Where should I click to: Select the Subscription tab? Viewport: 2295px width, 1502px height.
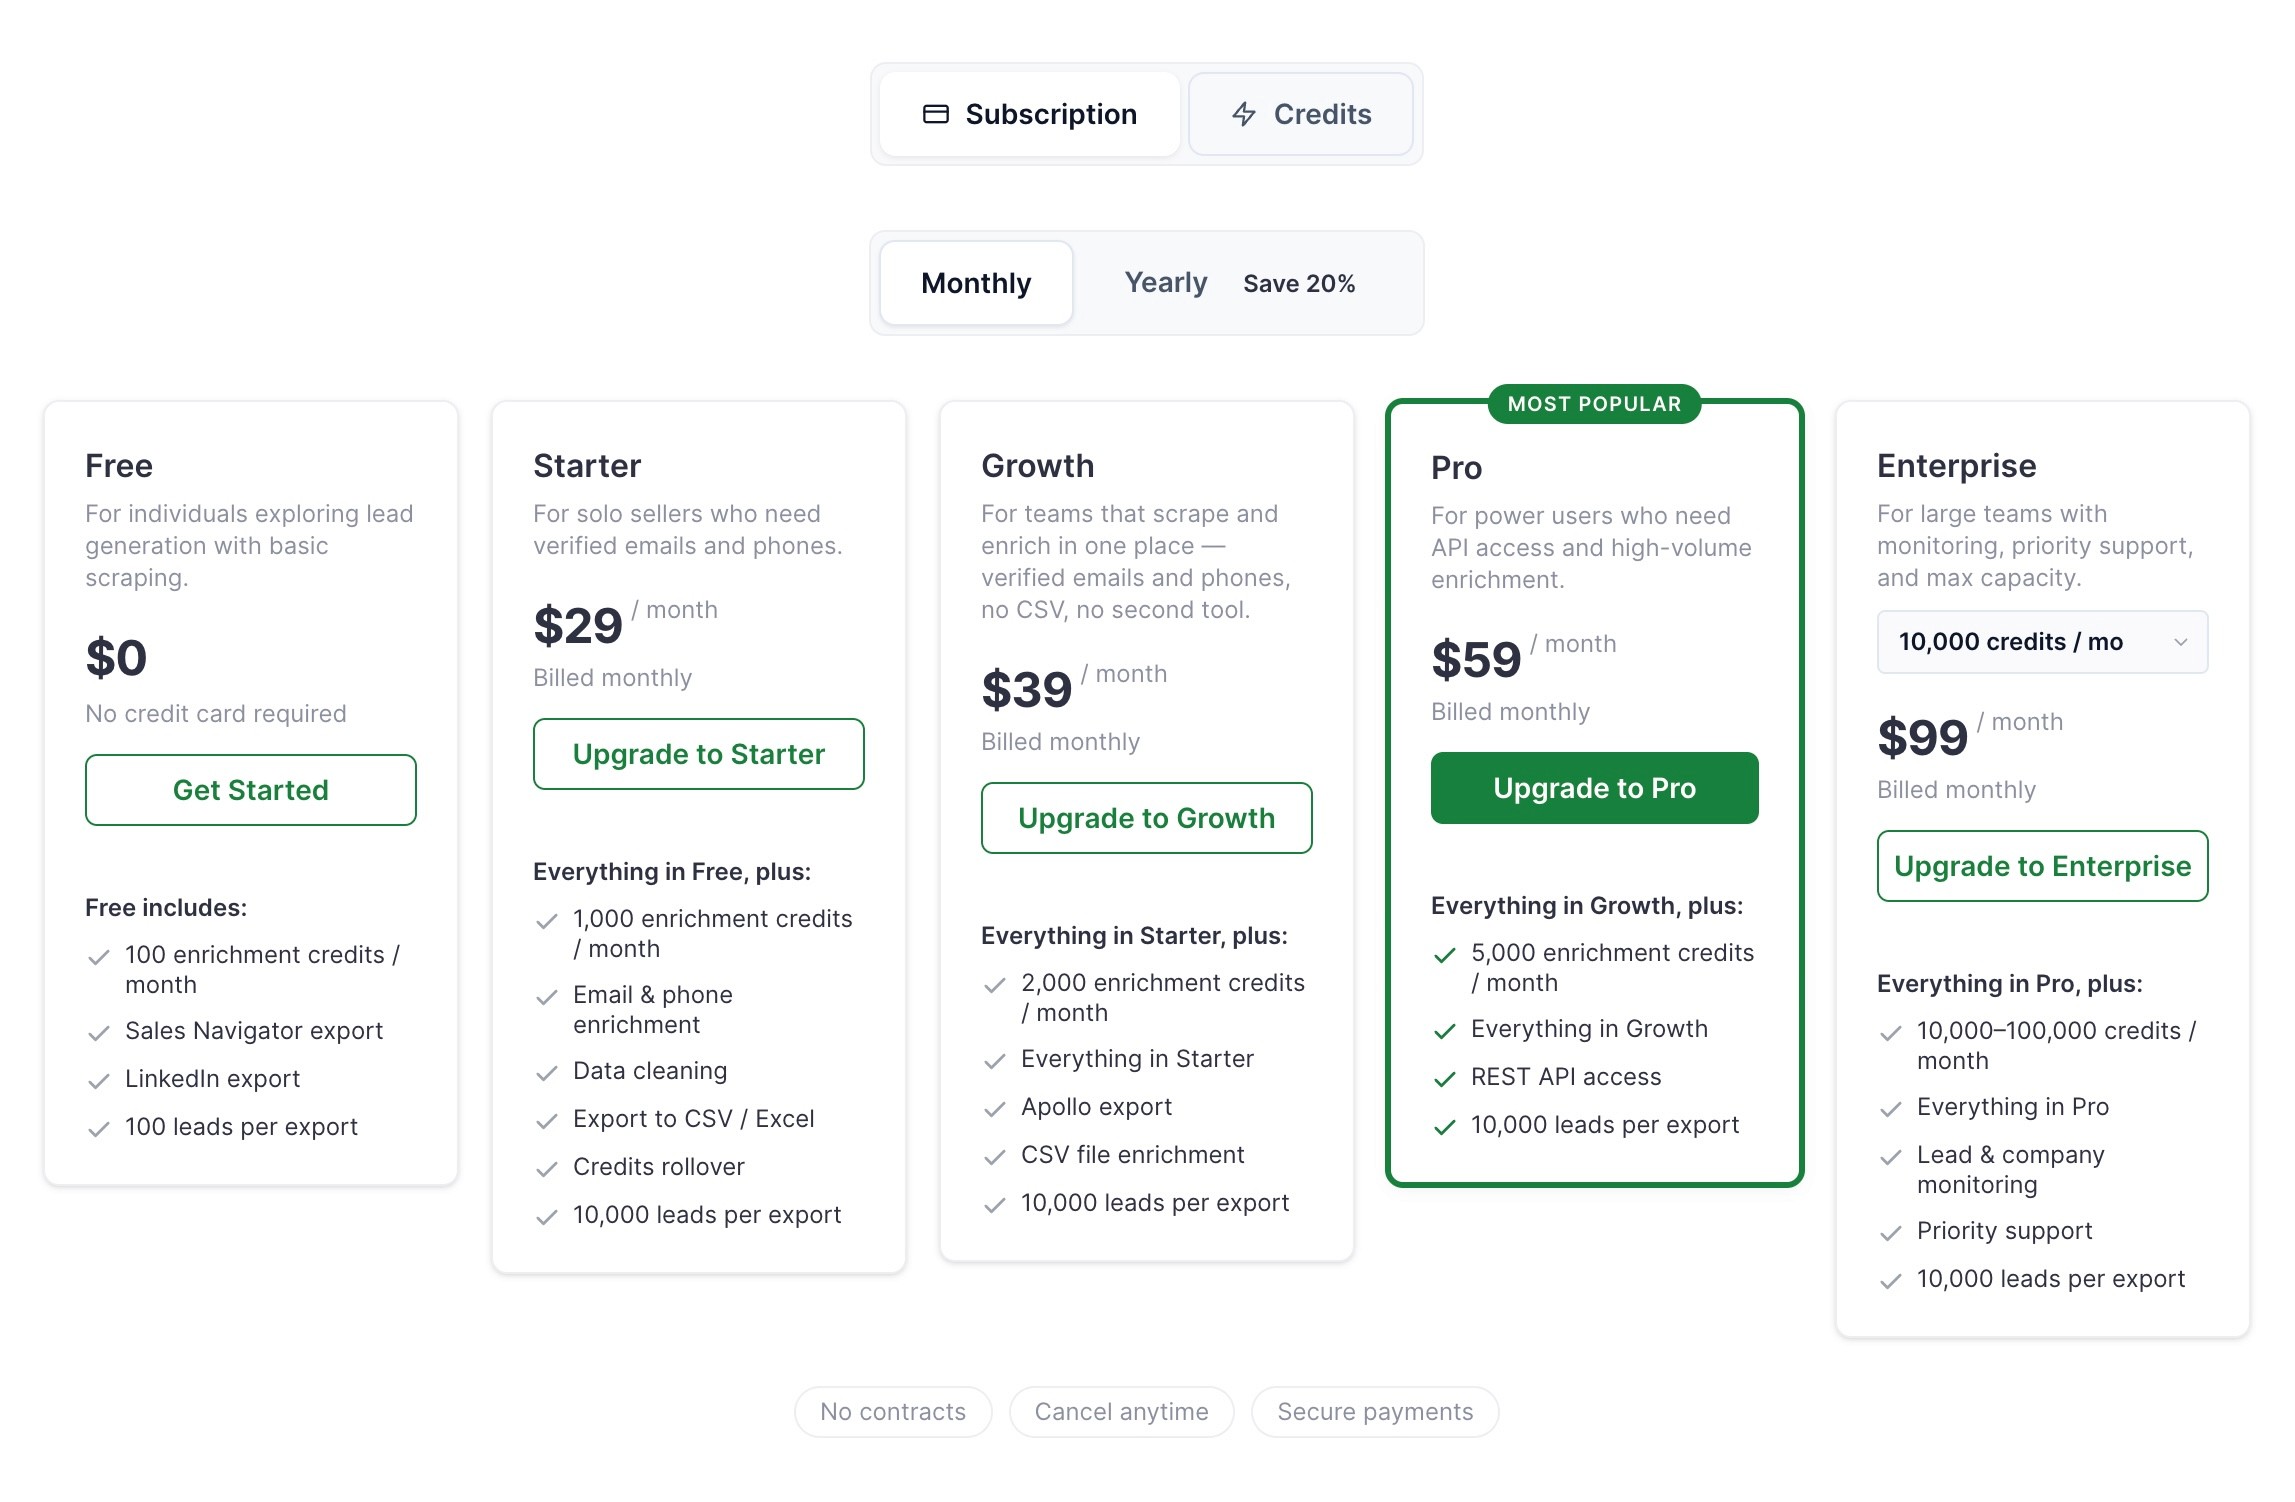coord(1030,114)
